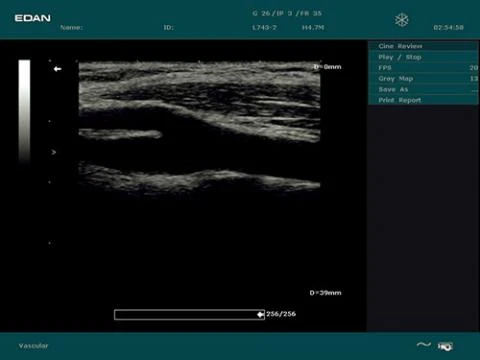This screenshot has height=360, width=480.
Task: Adjust the Grey Map setting
Action: click(x=423, y=79)
